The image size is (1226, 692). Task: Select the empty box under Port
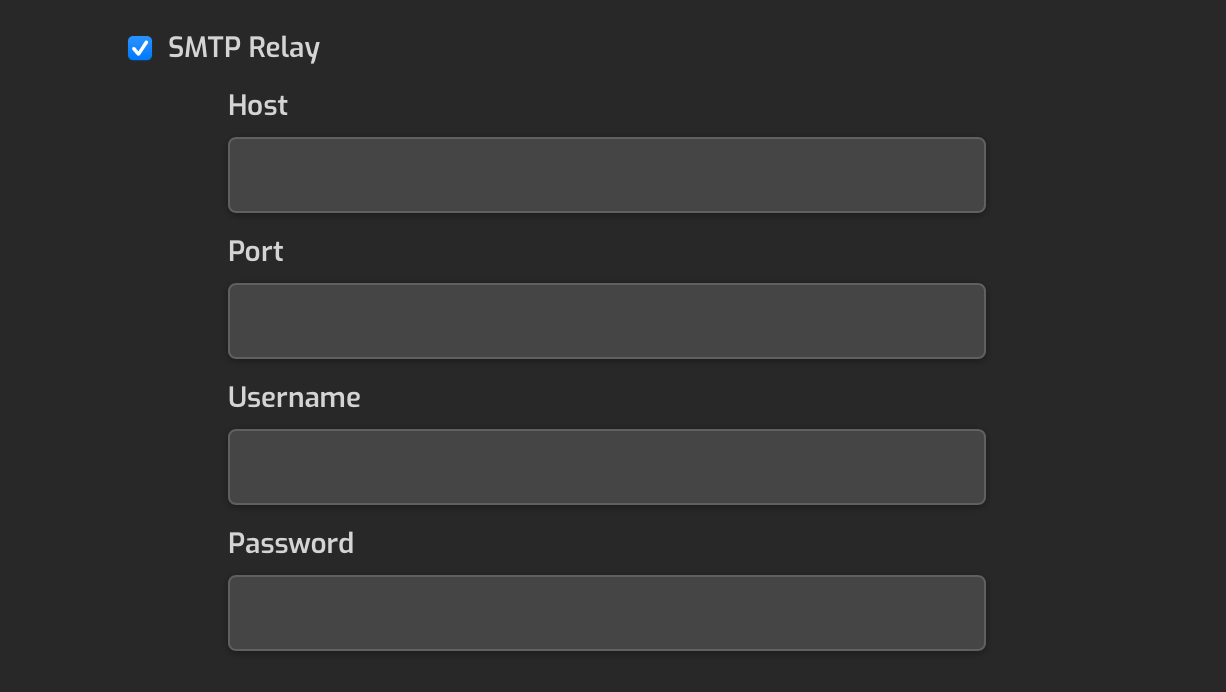coord(607,321)
